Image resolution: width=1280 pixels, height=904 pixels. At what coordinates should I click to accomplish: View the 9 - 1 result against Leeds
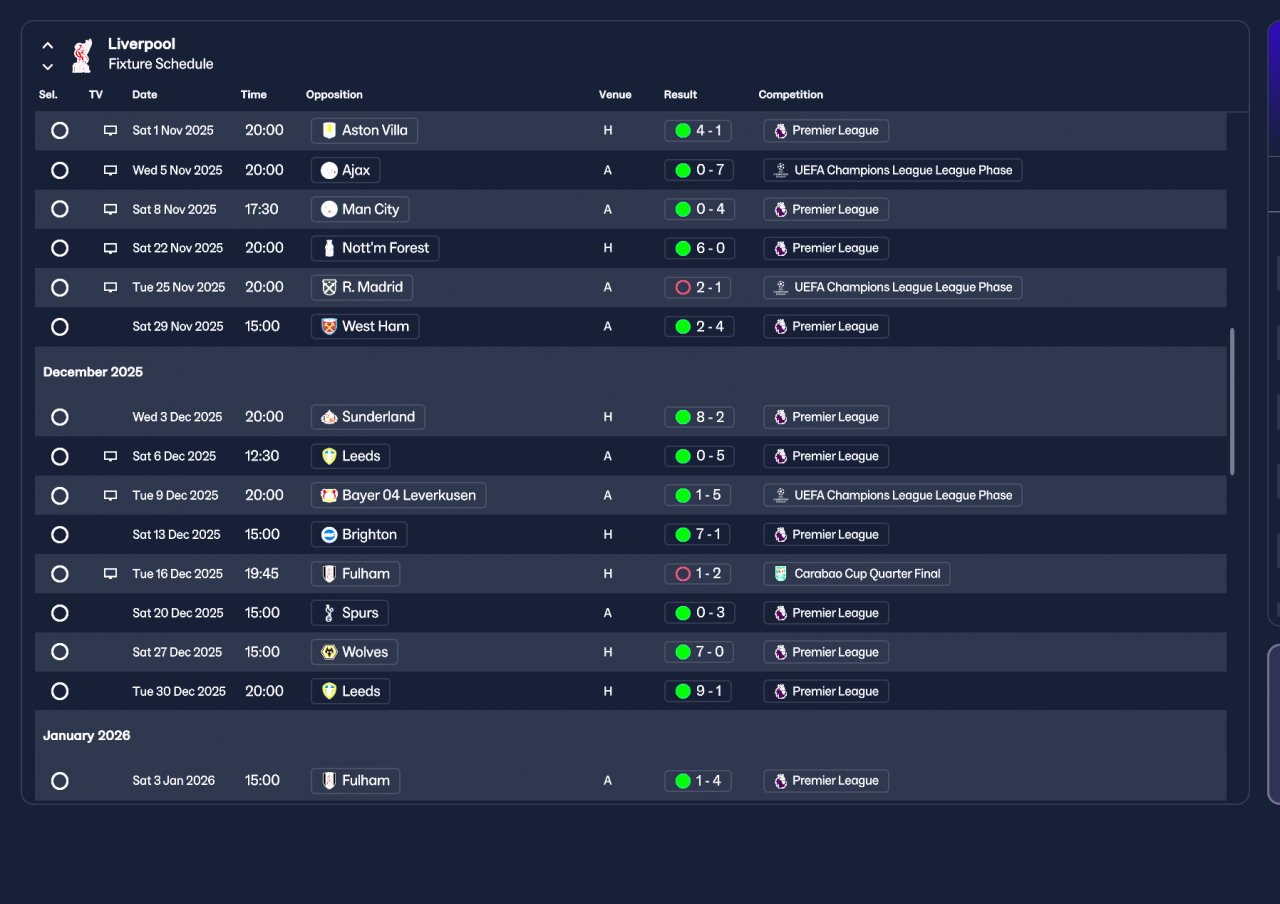698,691
